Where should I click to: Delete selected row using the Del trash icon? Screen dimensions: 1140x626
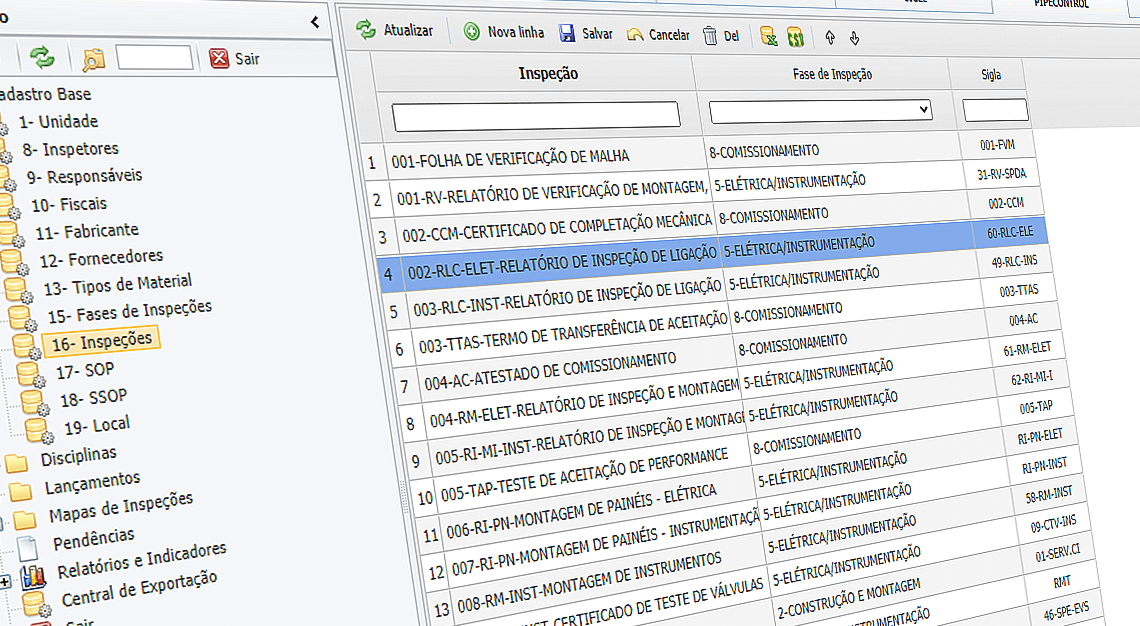pyautogui.click(x=712, y=34)
